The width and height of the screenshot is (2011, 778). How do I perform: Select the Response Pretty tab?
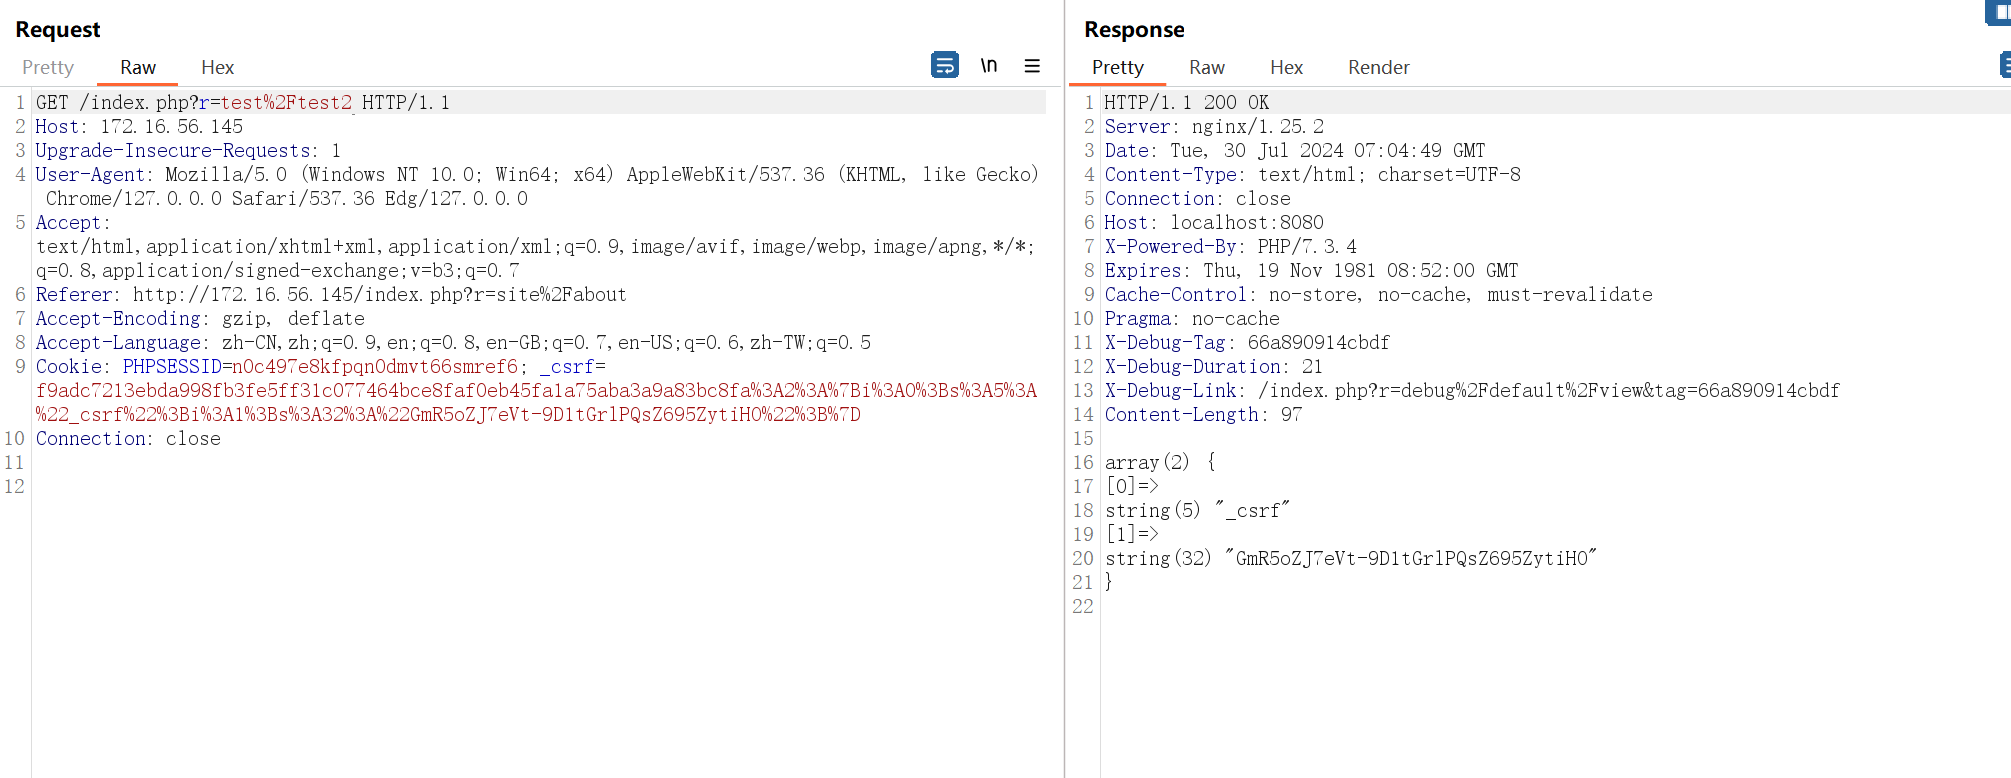coord(1117,67)
